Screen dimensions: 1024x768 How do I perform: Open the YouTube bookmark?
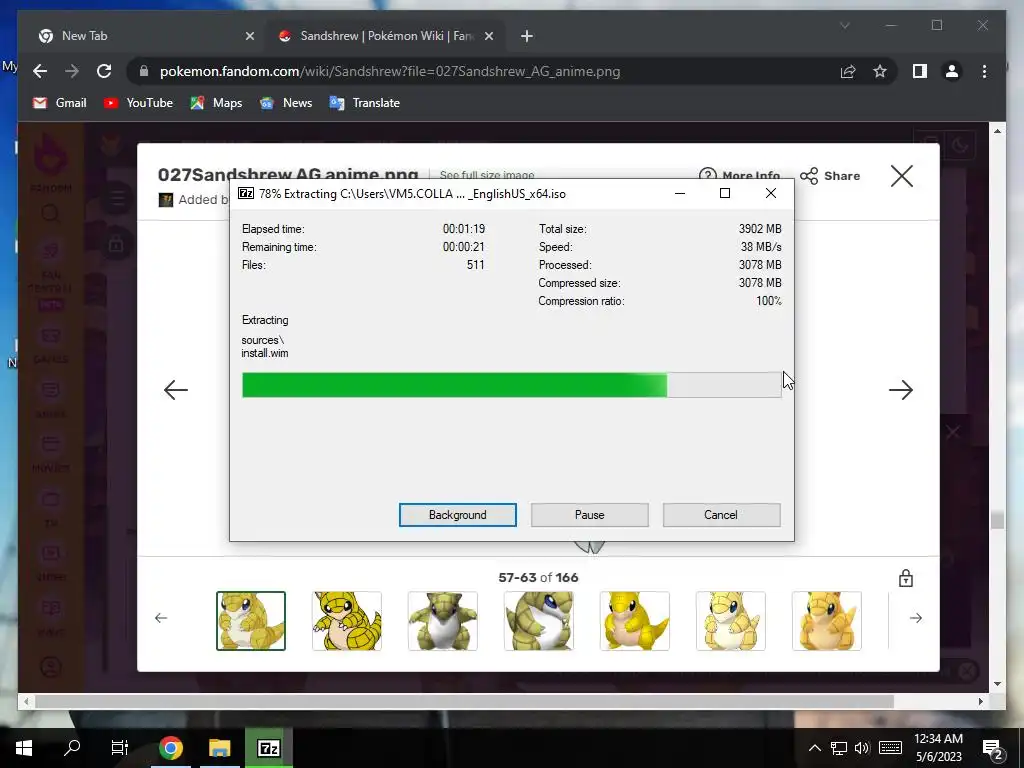pos(138,103)
